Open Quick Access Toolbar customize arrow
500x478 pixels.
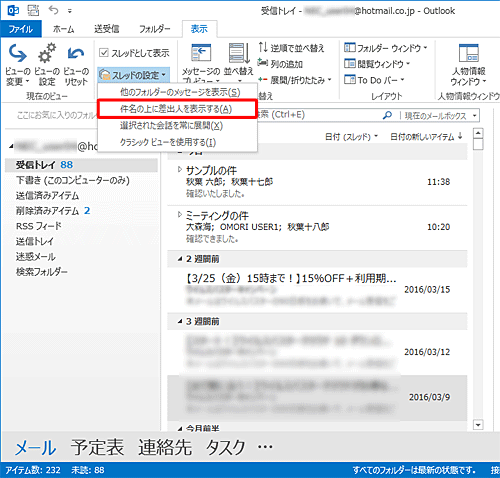(70, 11)
